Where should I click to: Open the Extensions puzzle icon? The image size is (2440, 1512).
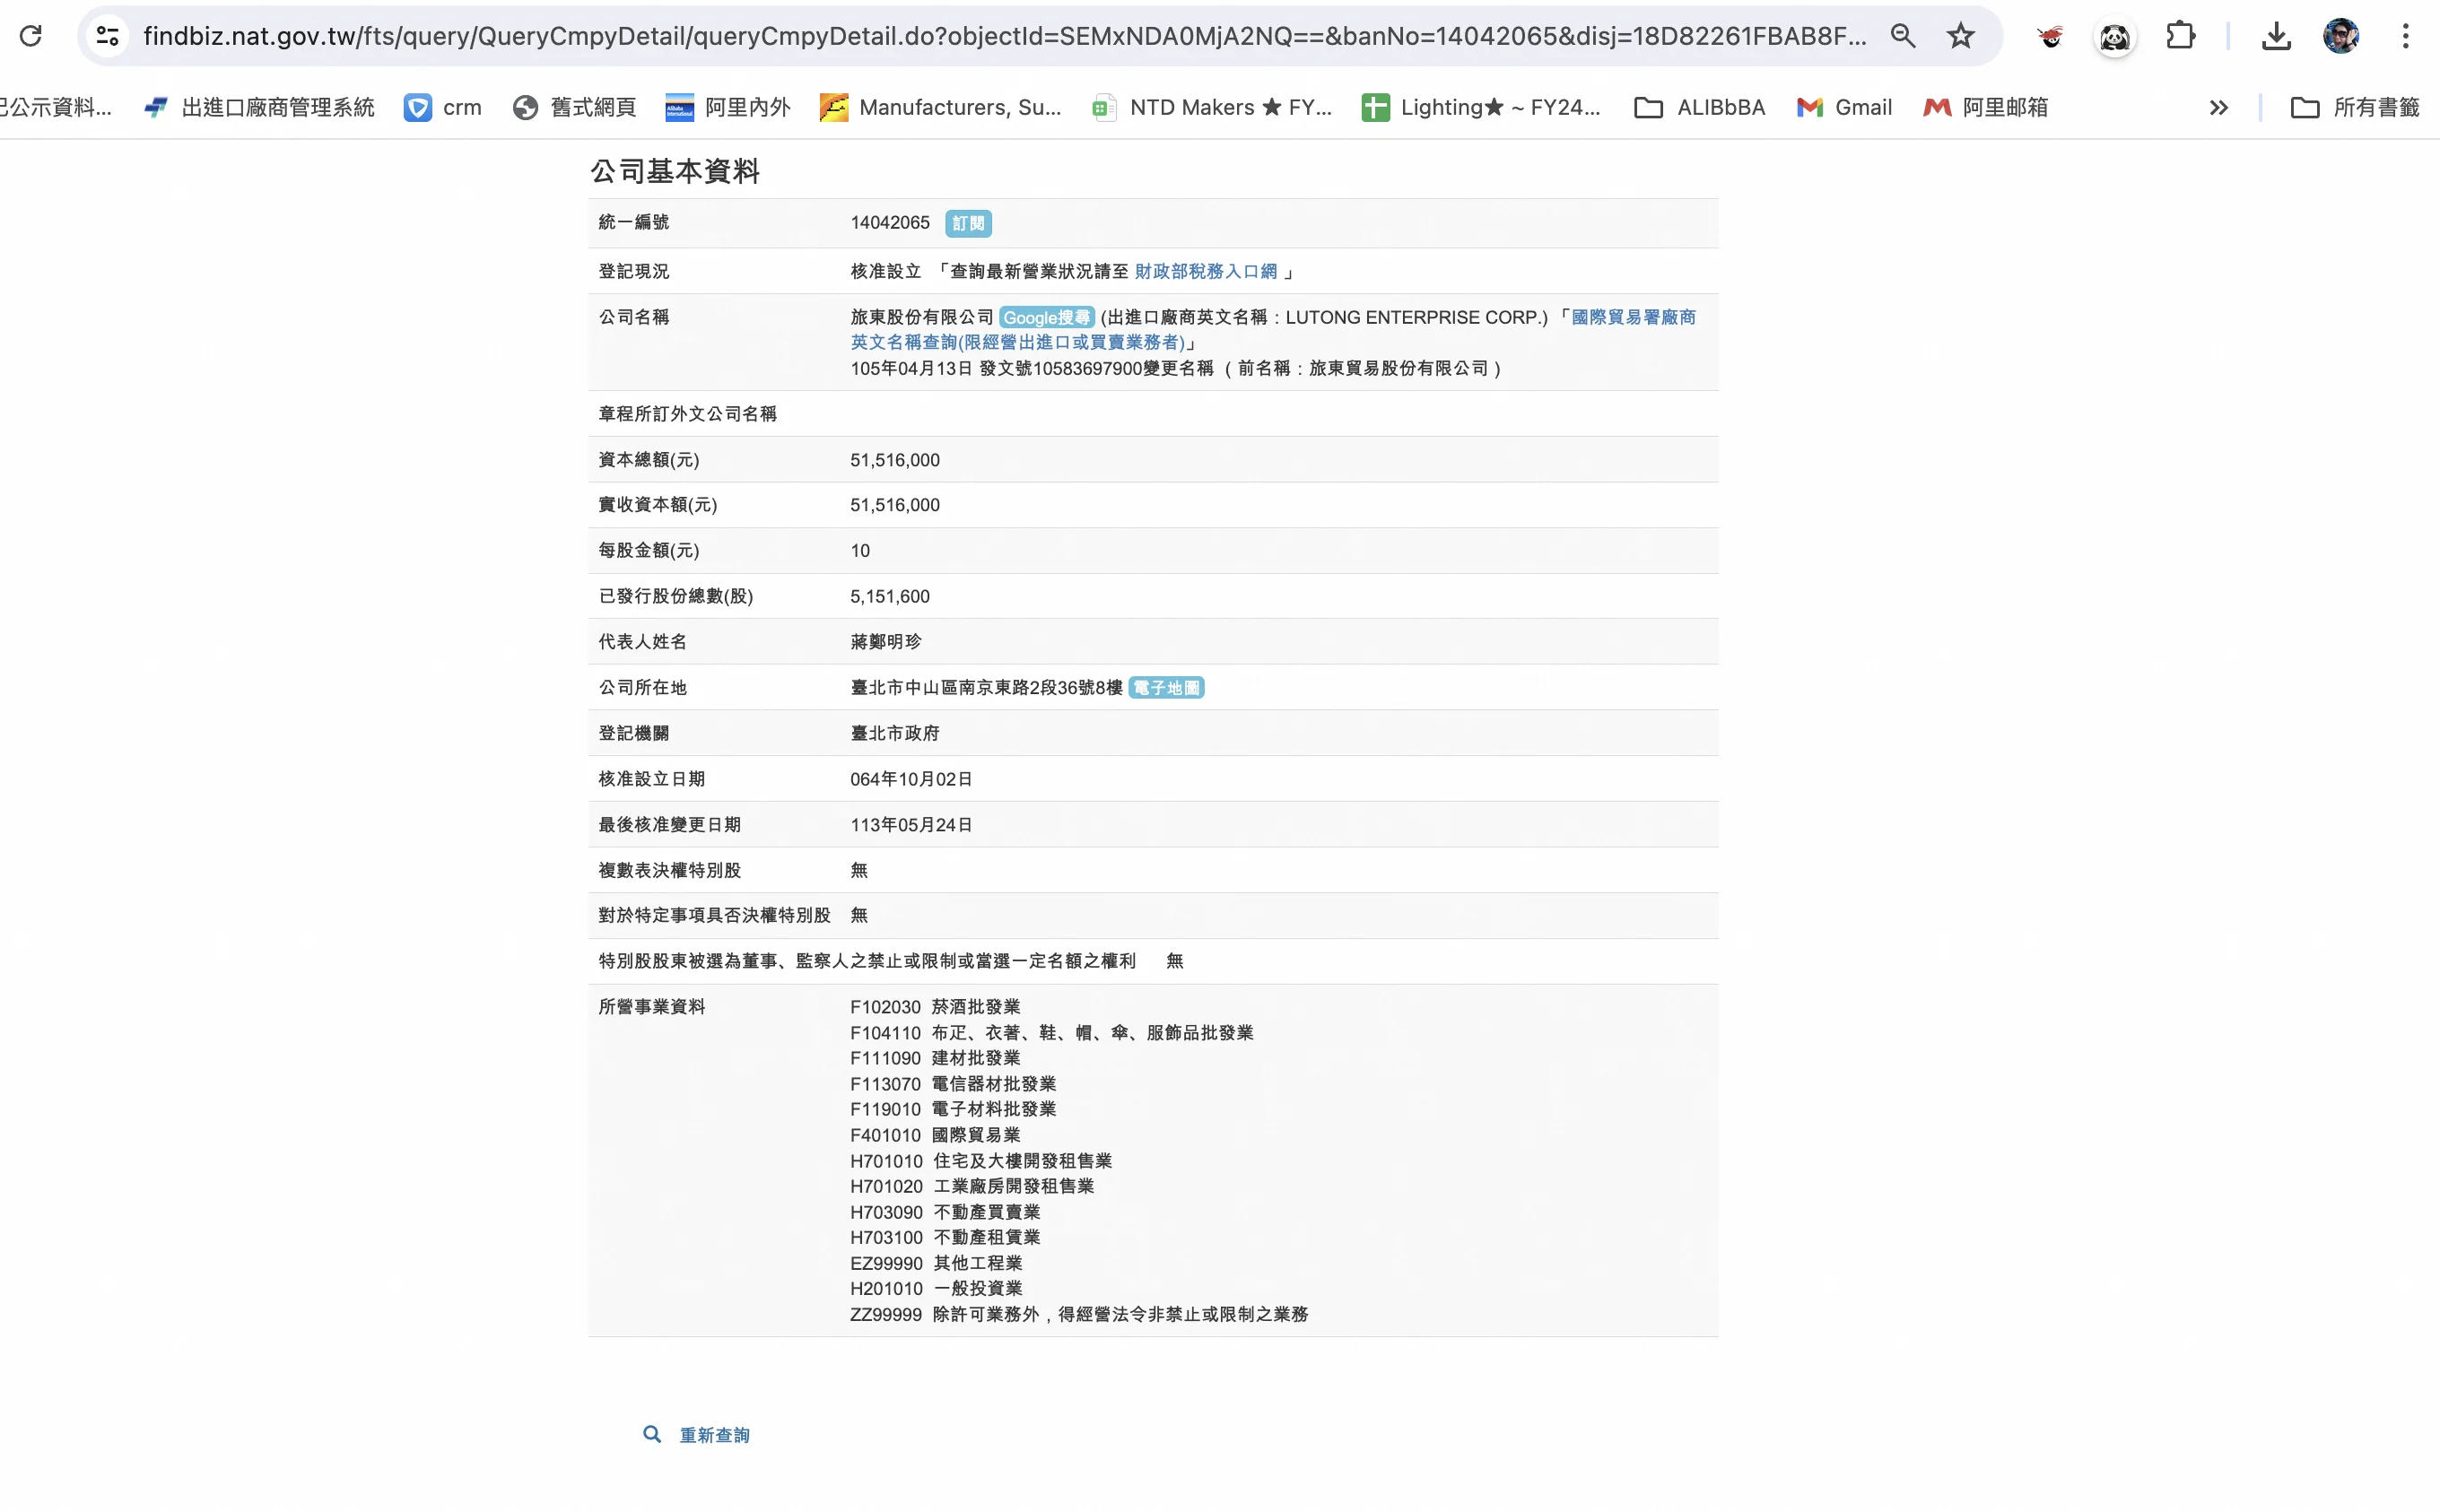coord(2180,36)
